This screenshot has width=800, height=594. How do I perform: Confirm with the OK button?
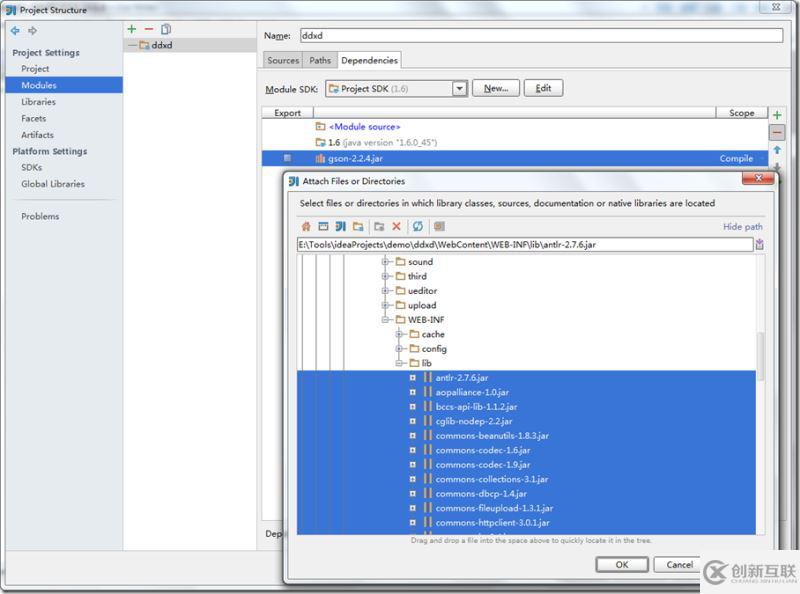tap(622, 564)
